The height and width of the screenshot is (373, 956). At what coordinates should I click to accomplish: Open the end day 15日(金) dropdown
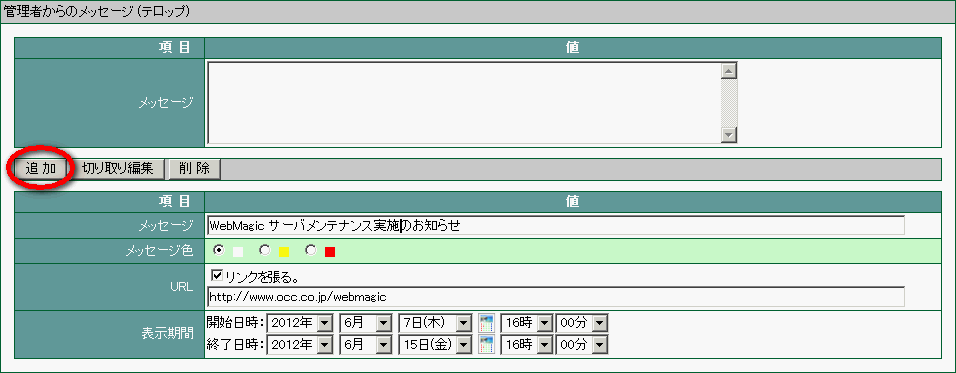click(x=435, y=345)
